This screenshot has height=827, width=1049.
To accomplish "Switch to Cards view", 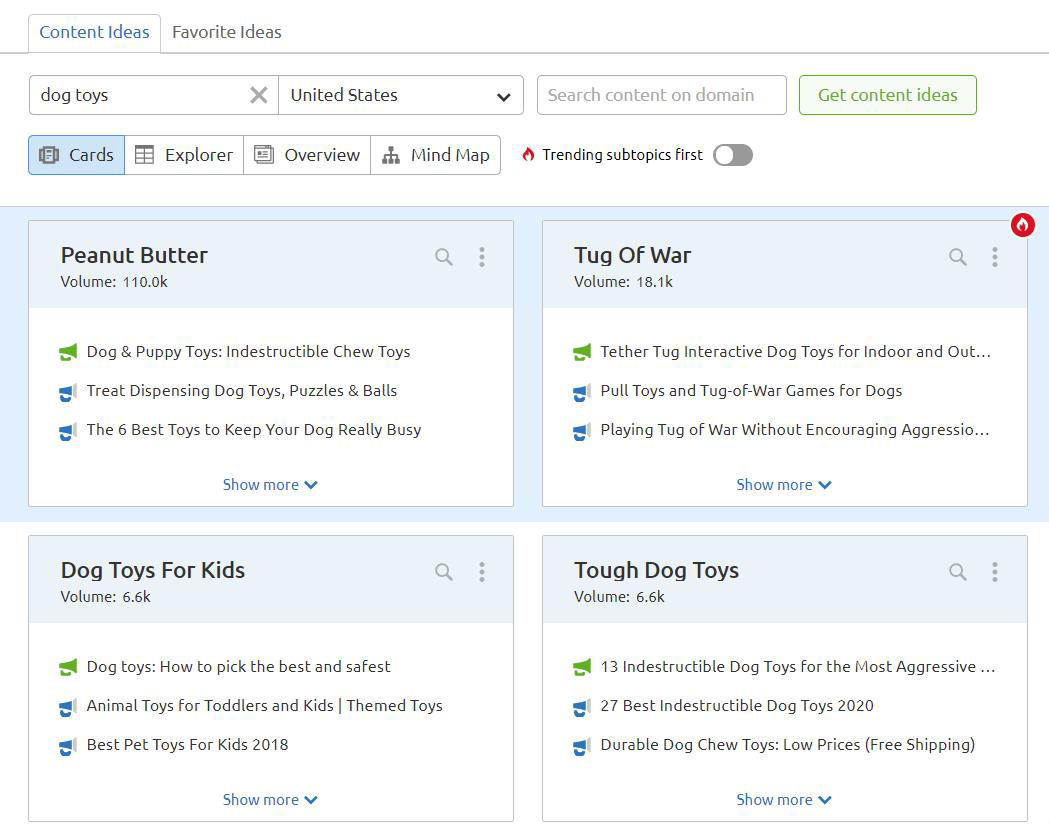I will click(77, 155).
